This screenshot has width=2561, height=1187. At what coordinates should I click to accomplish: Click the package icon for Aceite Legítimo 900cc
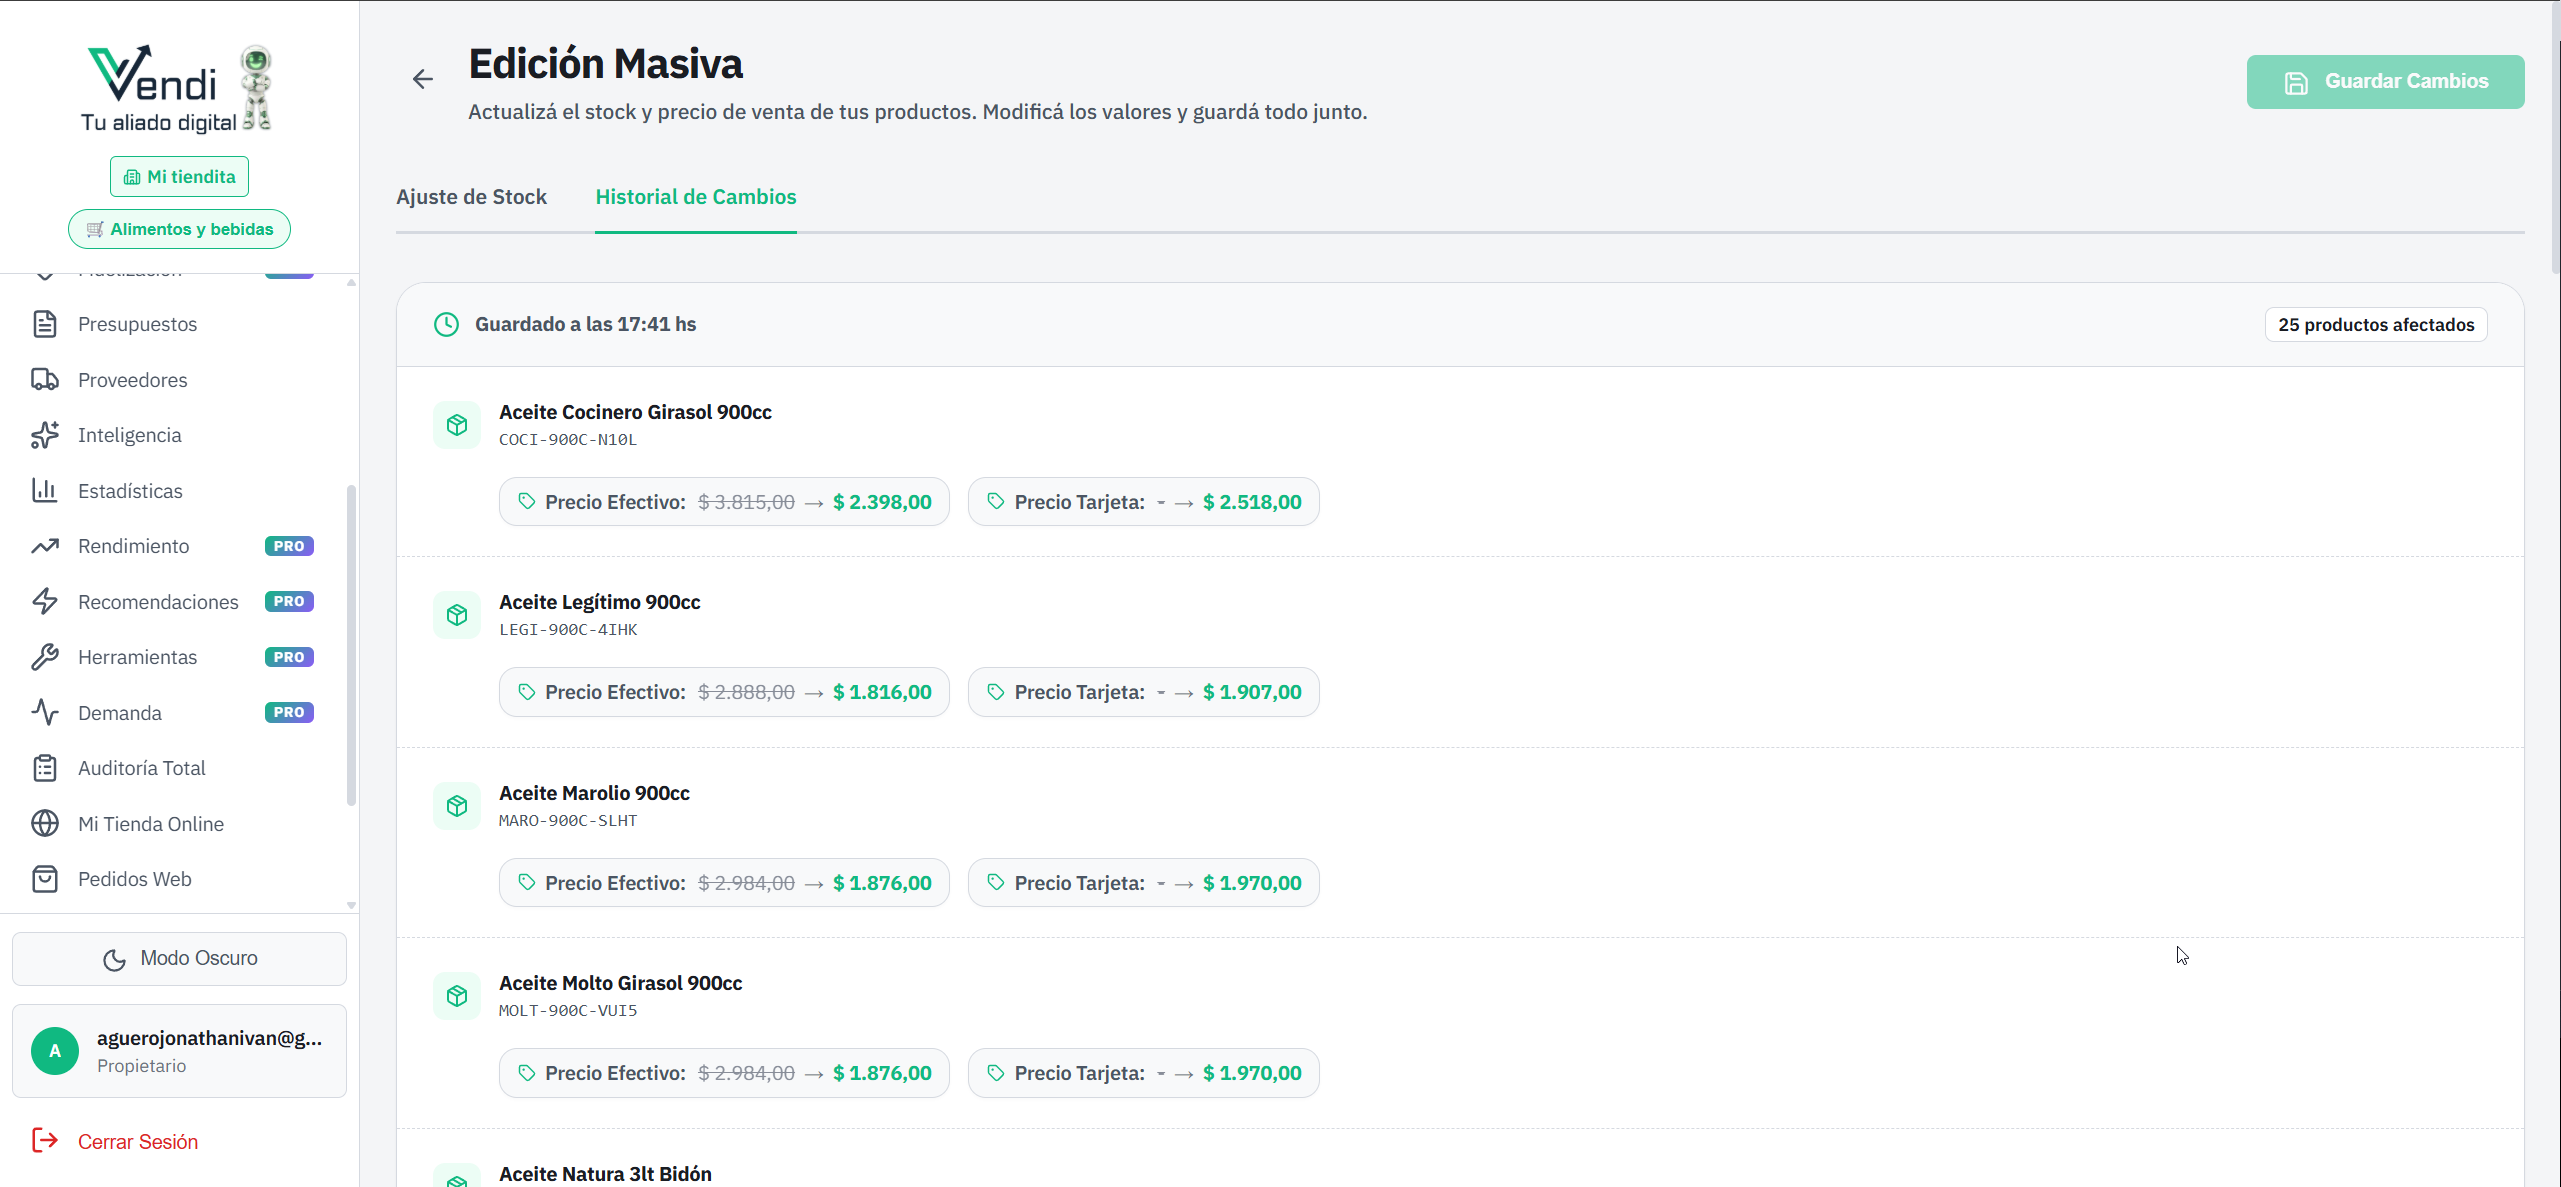tap(457, 615)
